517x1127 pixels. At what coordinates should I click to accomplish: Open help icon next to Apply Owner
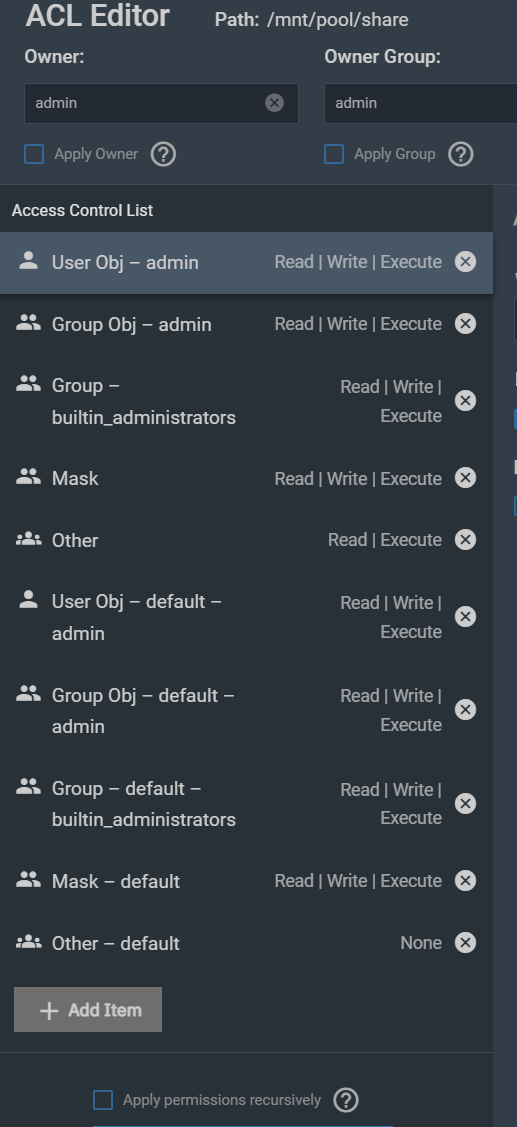pos(163,154)
